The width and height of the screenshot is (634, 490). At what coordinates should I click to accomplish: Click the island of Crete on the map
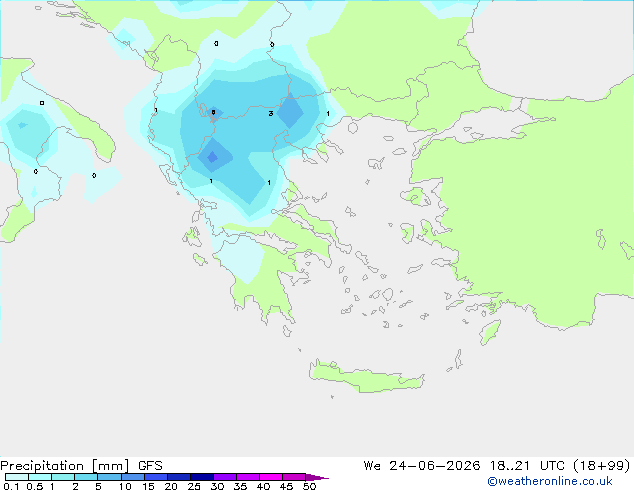point(367,376)
